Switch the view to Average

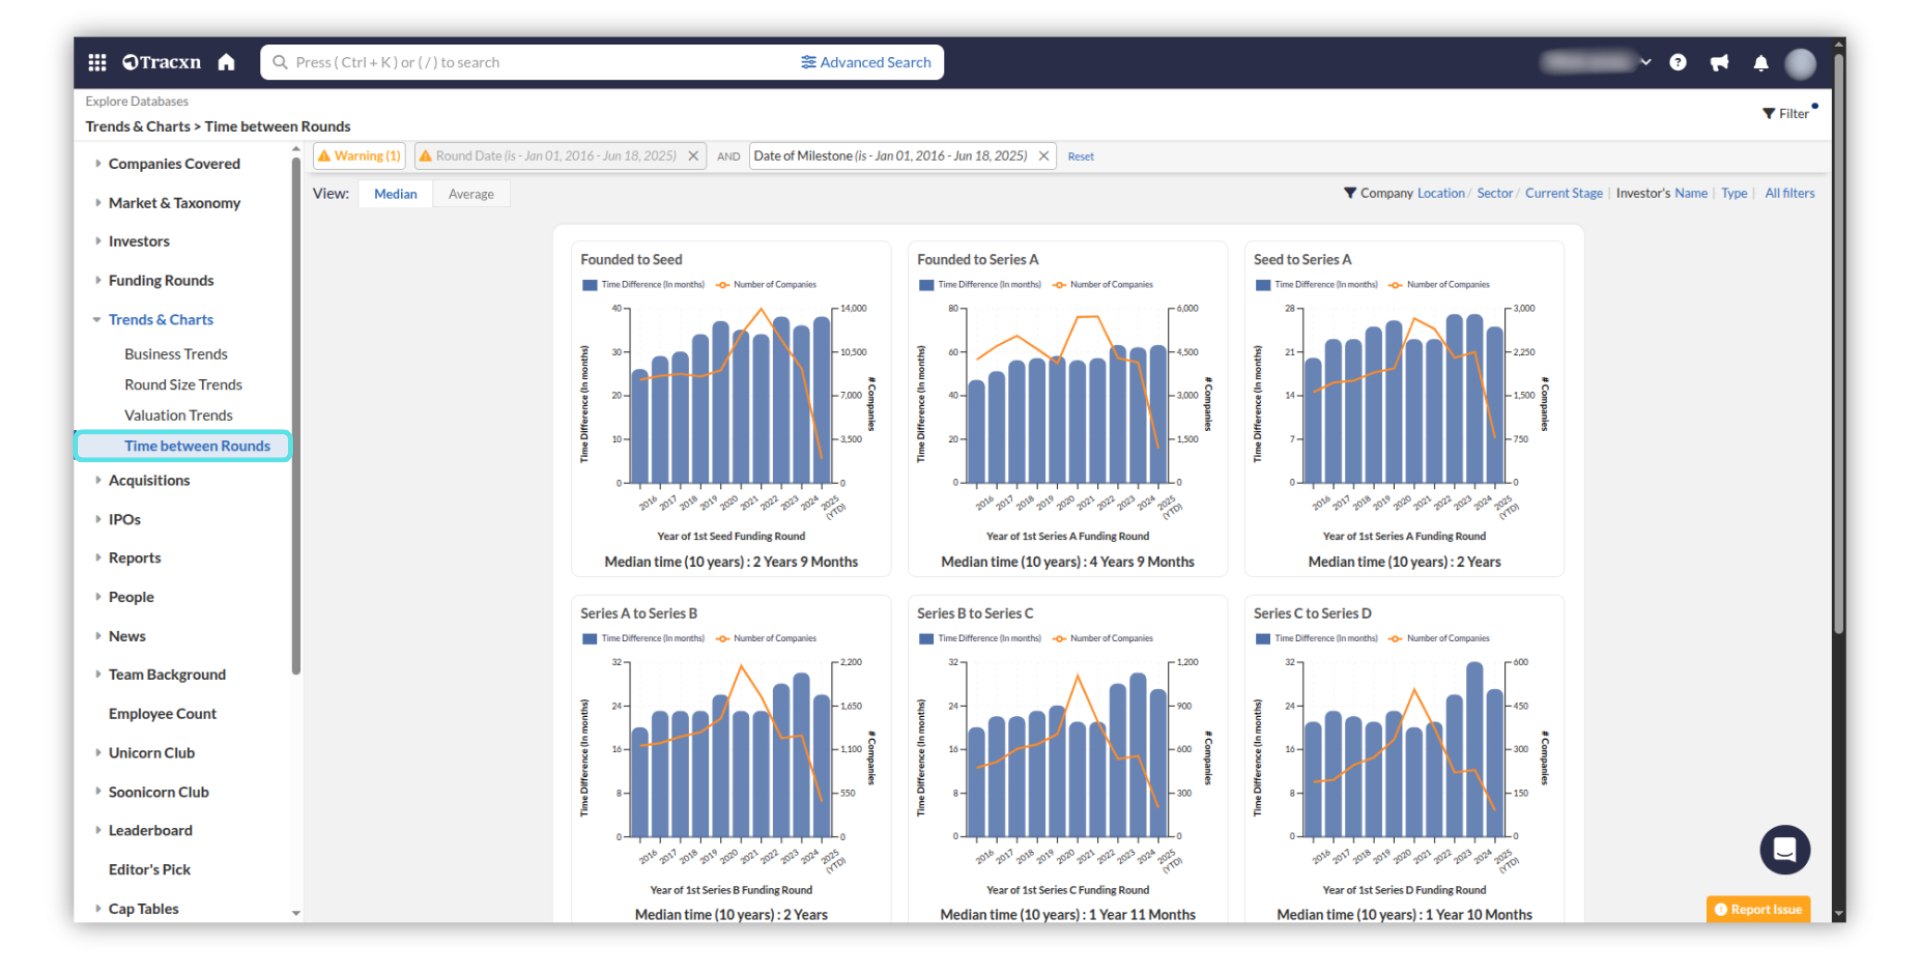(471, 194)
